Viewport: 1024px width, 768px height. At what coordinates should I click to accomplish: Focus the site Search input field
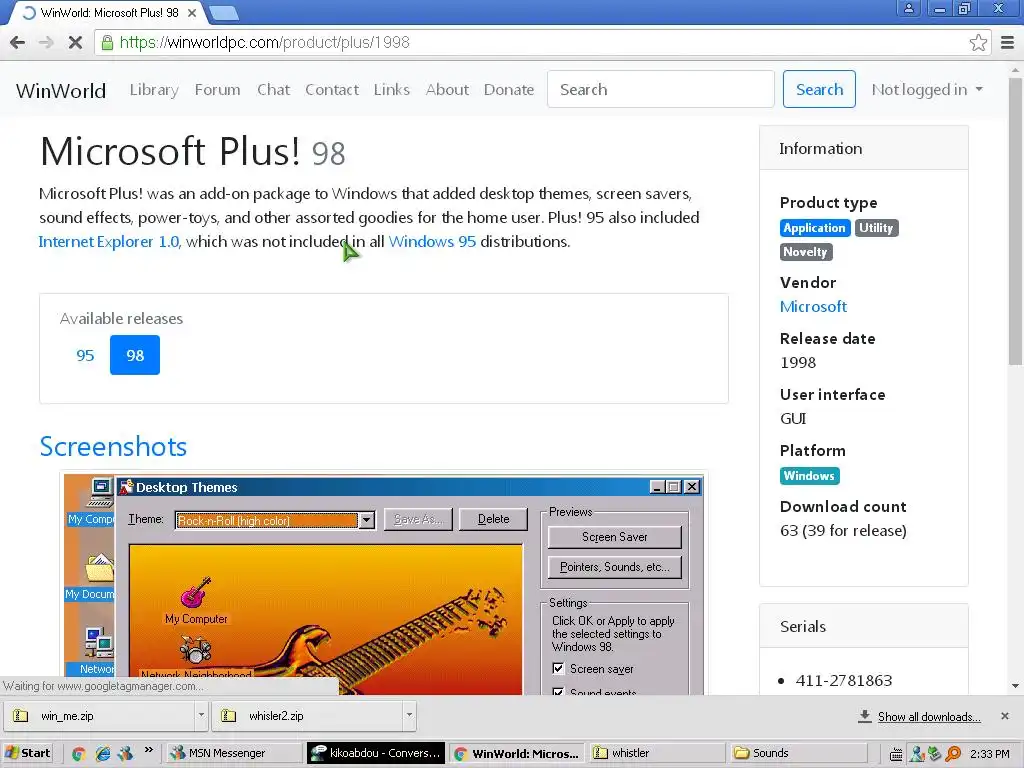click(660, 89)
